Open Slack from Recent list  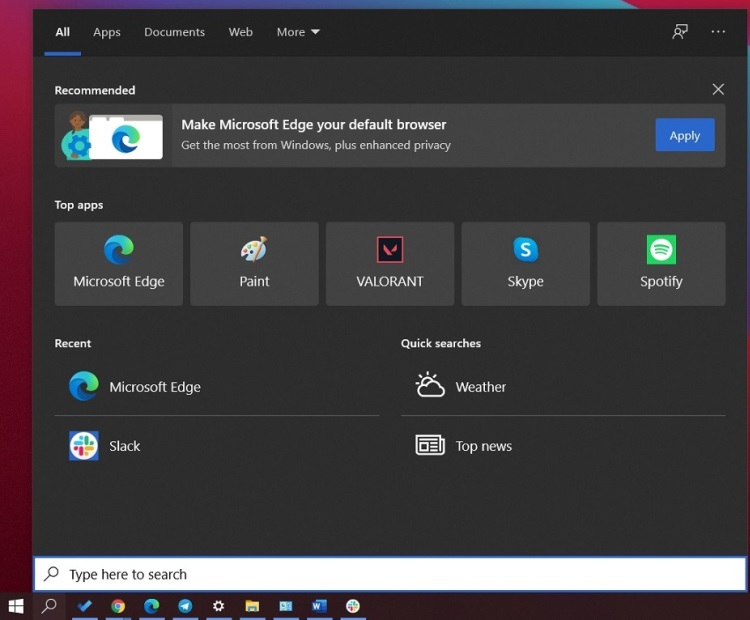click(217, 446)
